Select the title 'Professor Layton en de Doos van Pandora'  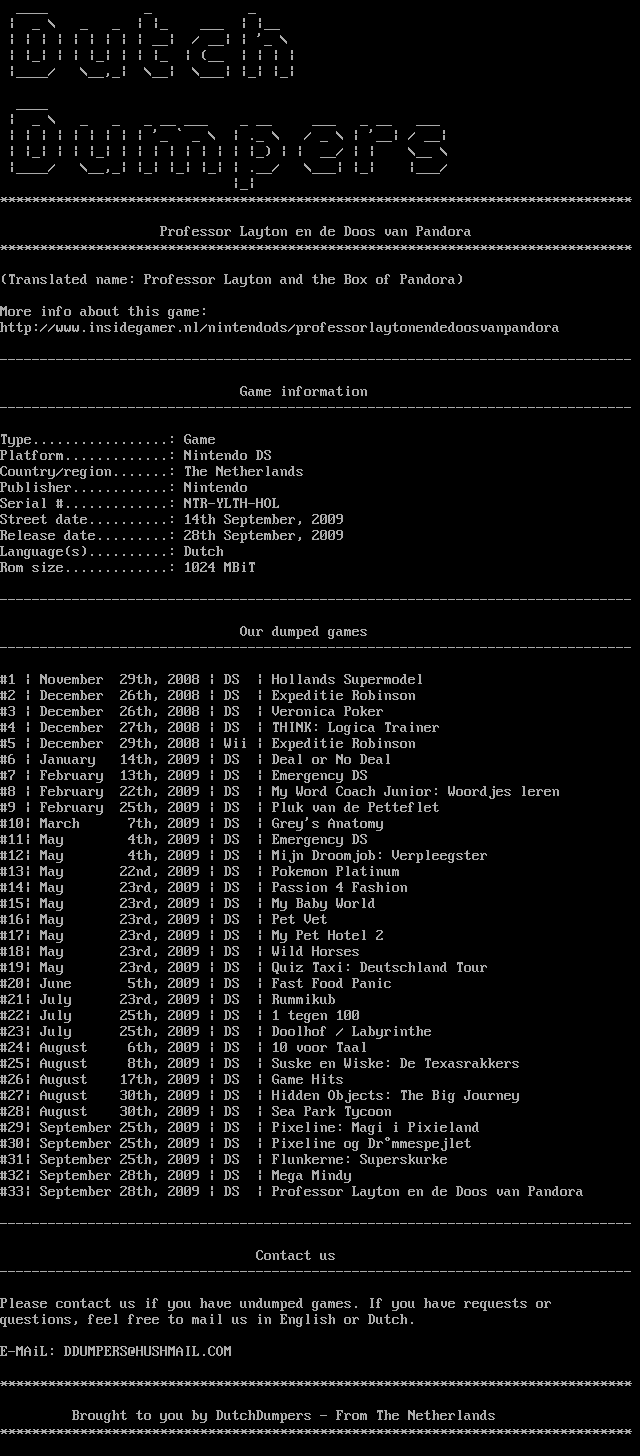[315, 232]
